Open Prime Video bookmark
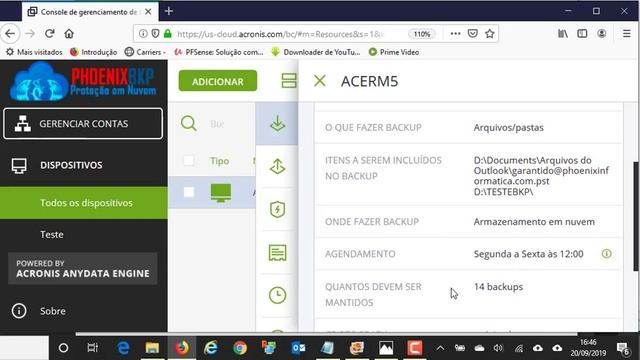This screenshot has width=640, height=360. (394, 52)
